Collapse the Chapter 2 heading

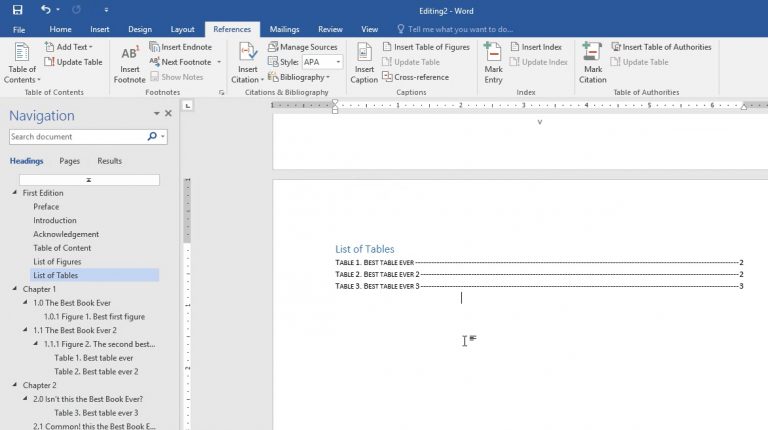[x=15, y=385]
